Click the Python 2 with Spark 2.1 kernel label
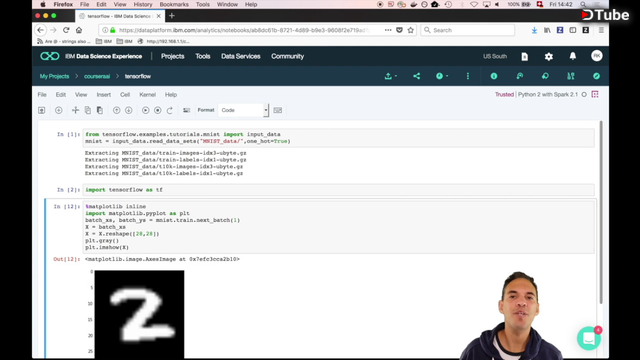 click(x=548, y=94)
